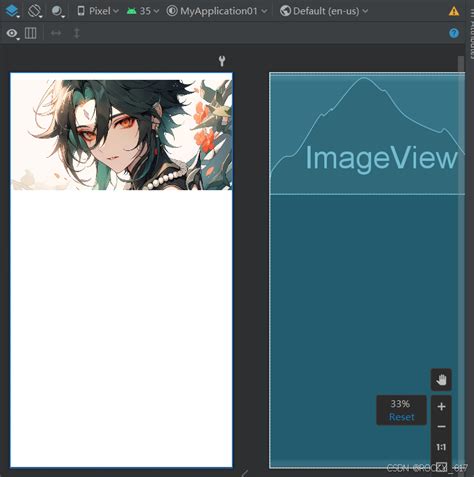Open the view options eye menu
Viewport: 474px width, 477px height.
pyautogui.click(x=13, y=33)
